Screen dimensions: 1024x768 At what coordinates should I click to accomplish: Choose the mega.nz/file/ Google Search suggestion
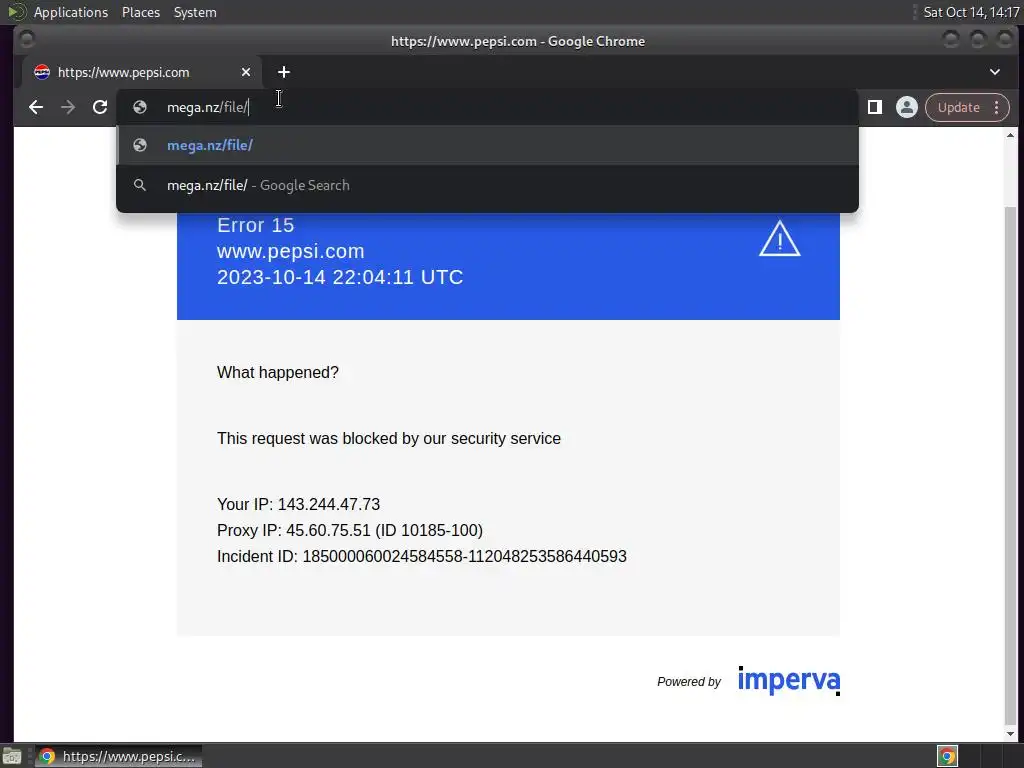487,185
